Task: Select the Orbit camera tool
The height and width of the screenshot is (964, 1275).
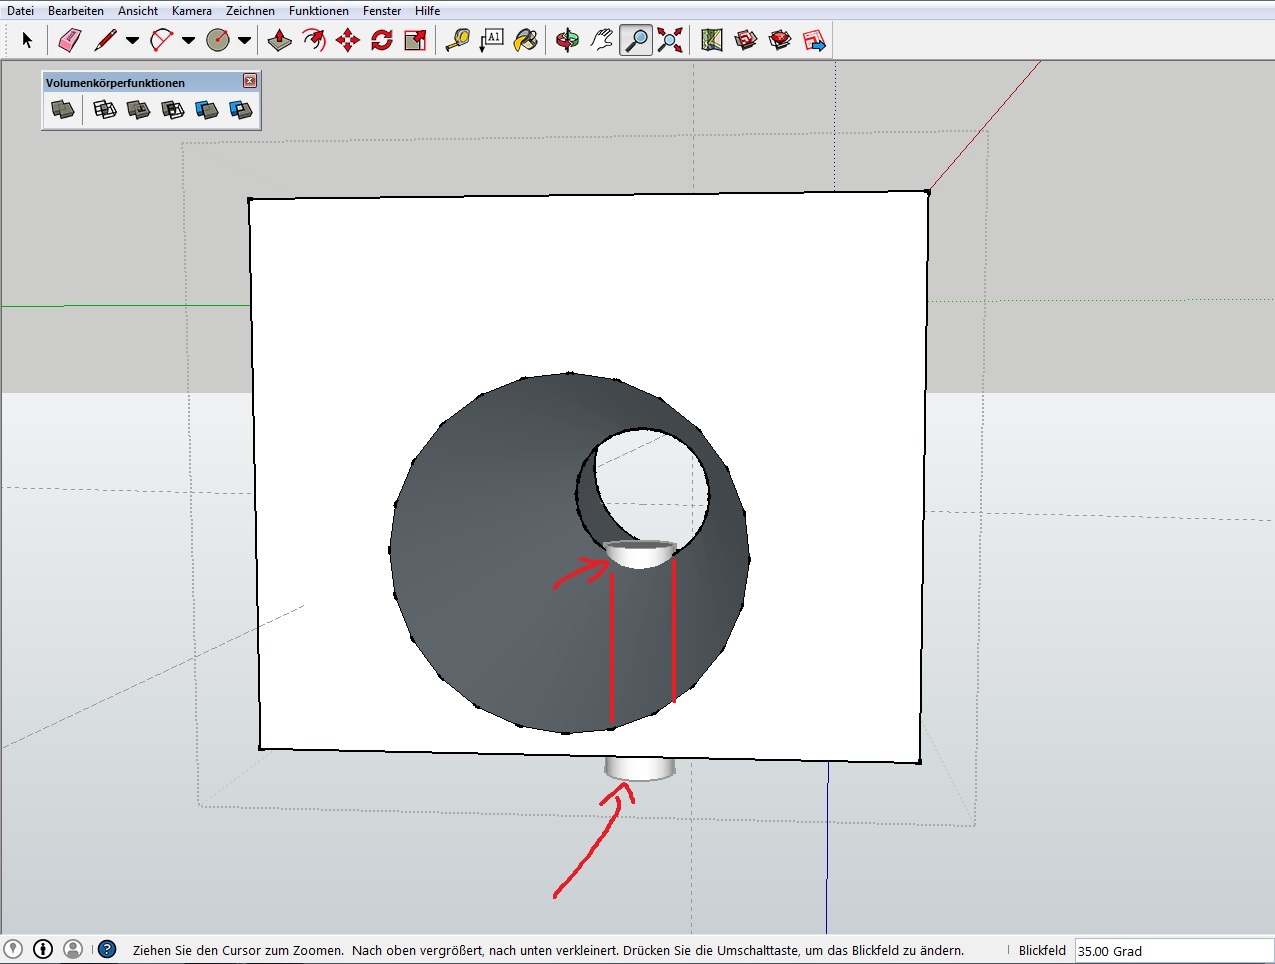Action: [568, 41]
